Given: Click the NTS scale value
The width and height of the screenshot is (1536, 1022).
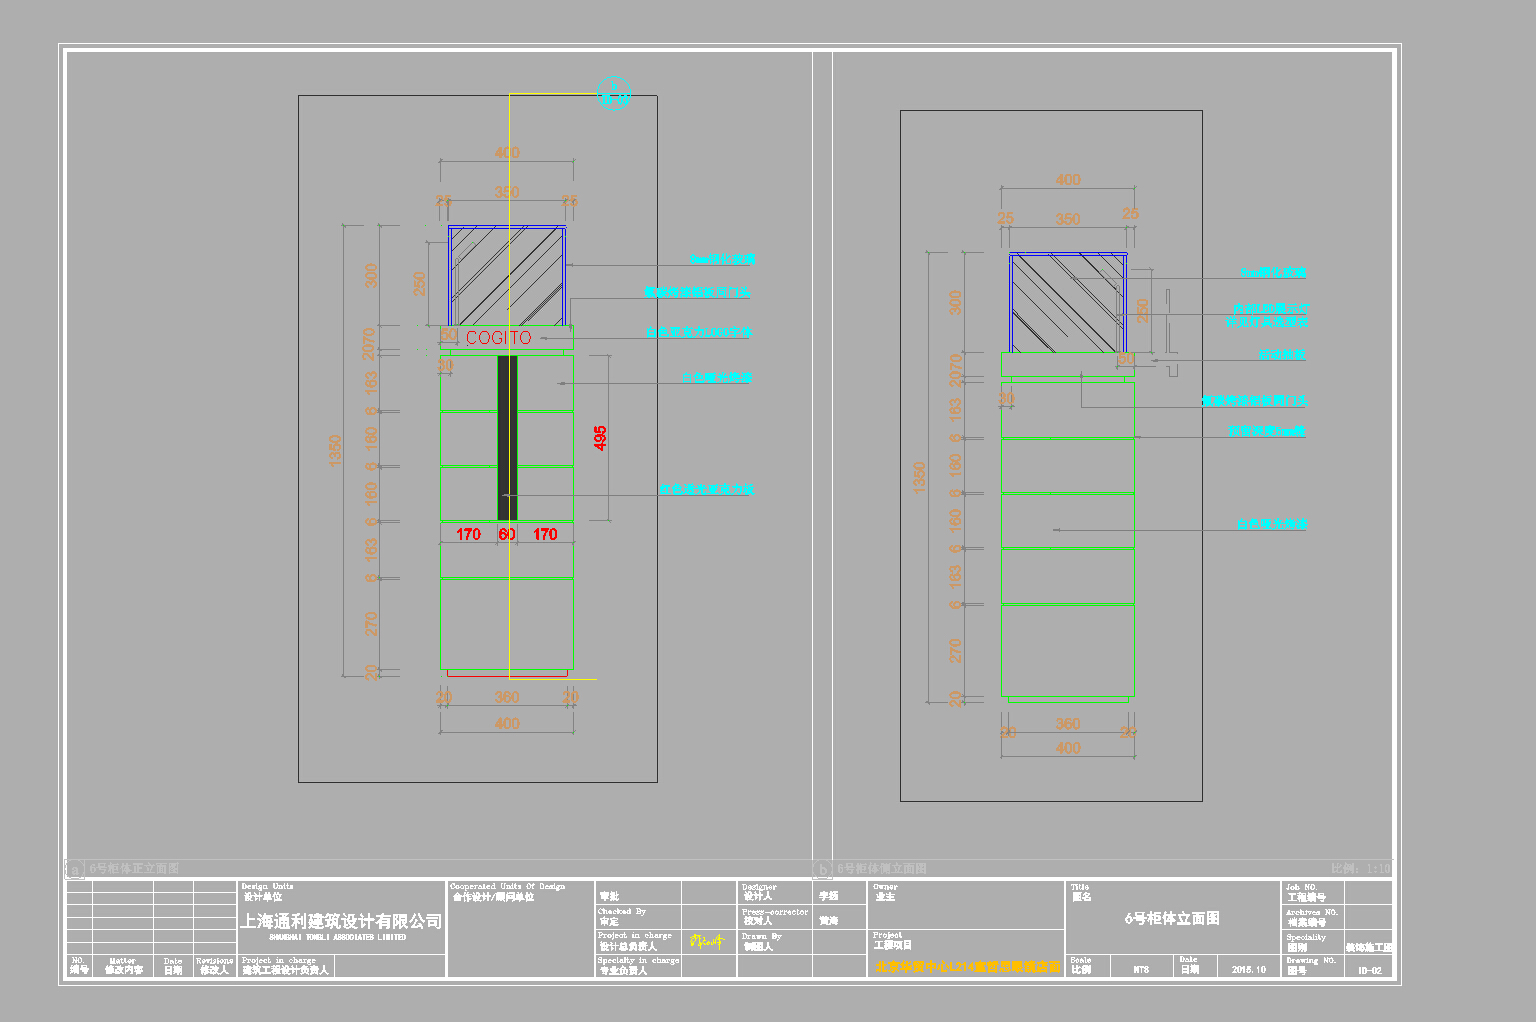Looking at the screenshot, I should (x=1141, y=970).
